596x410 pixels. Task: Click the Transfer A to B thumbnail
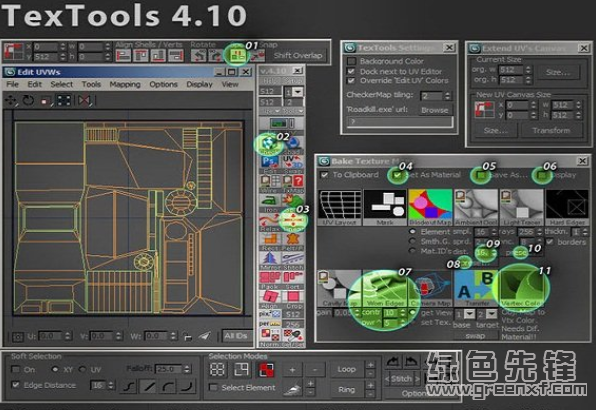[477, 288]
